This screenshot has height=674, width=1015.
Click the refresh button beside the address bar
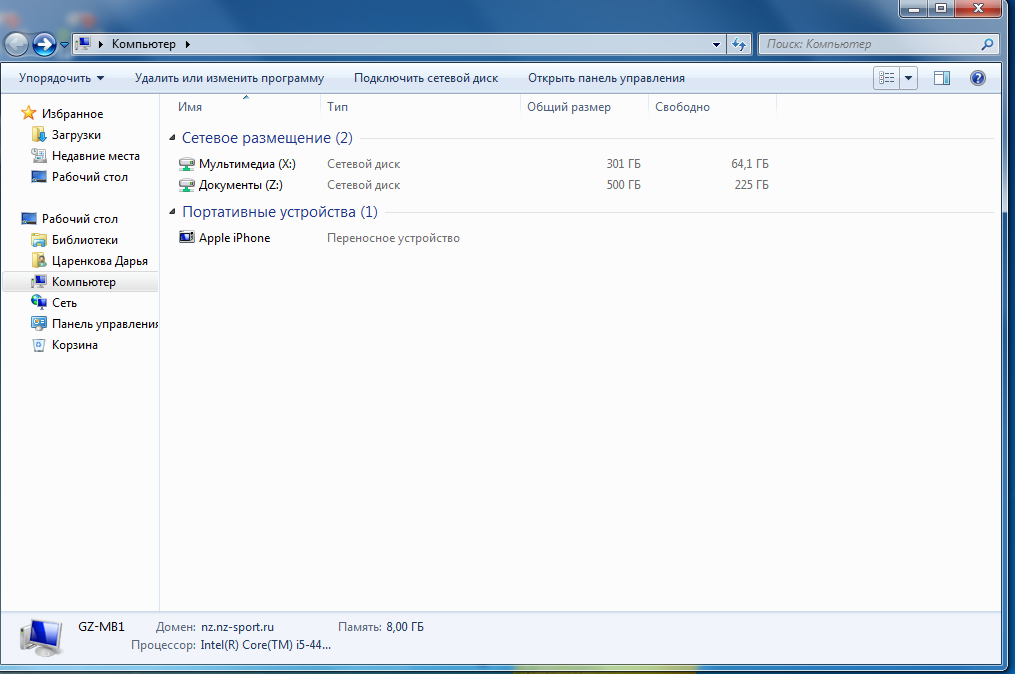(740, 44)
